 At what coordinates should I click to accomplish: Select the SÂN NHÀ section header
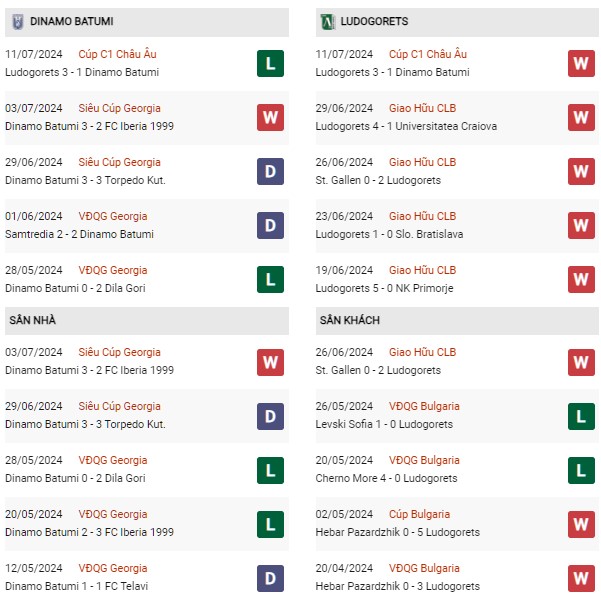point(147,320)
